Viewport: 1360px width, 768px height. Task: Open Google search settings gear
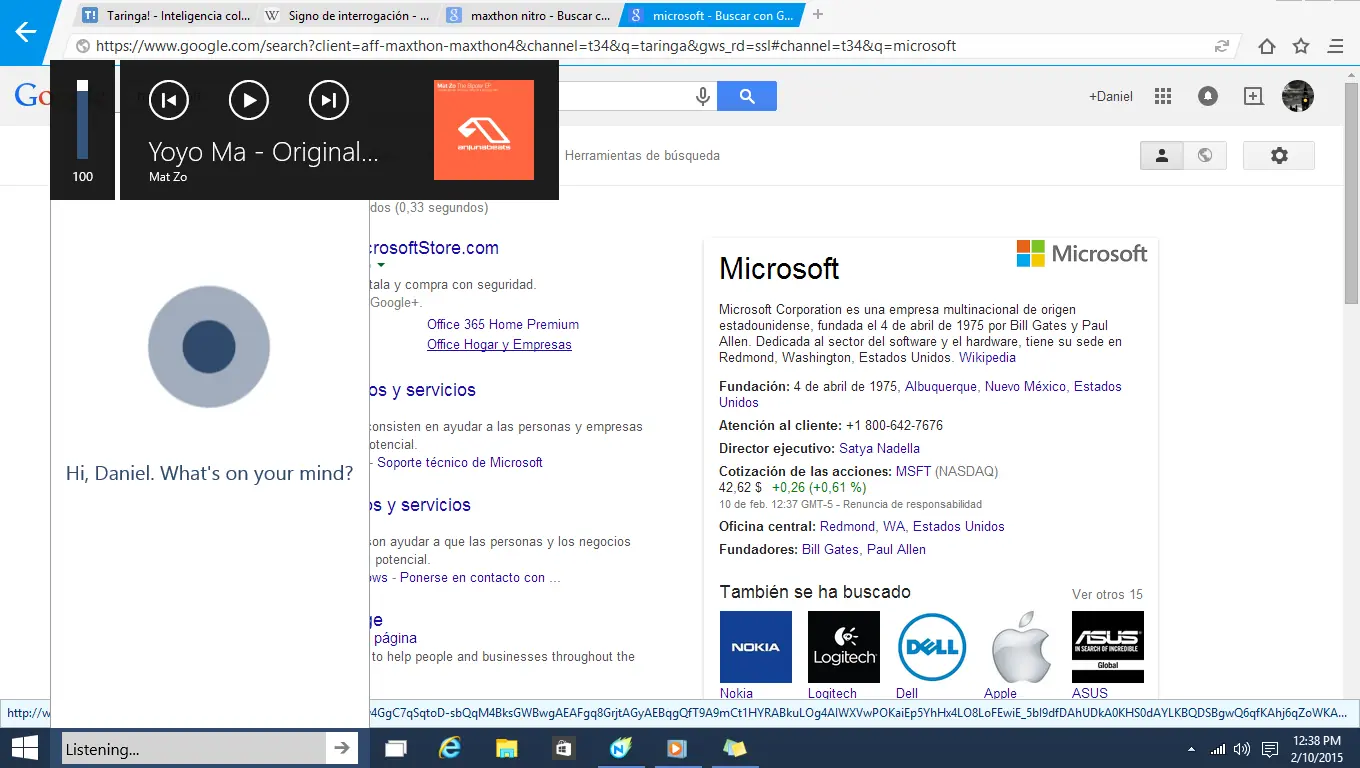pos(1279,156)
